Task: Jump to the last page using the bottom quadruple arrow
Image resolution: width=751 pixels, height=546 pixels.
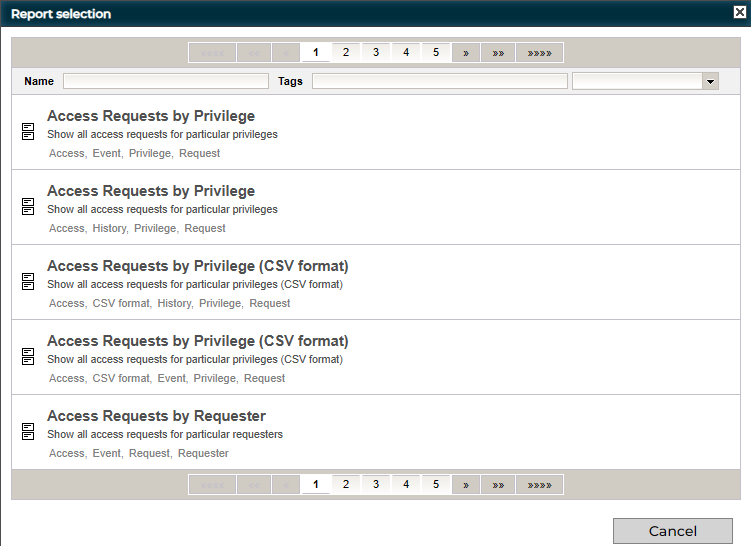Action: point(540,485)
